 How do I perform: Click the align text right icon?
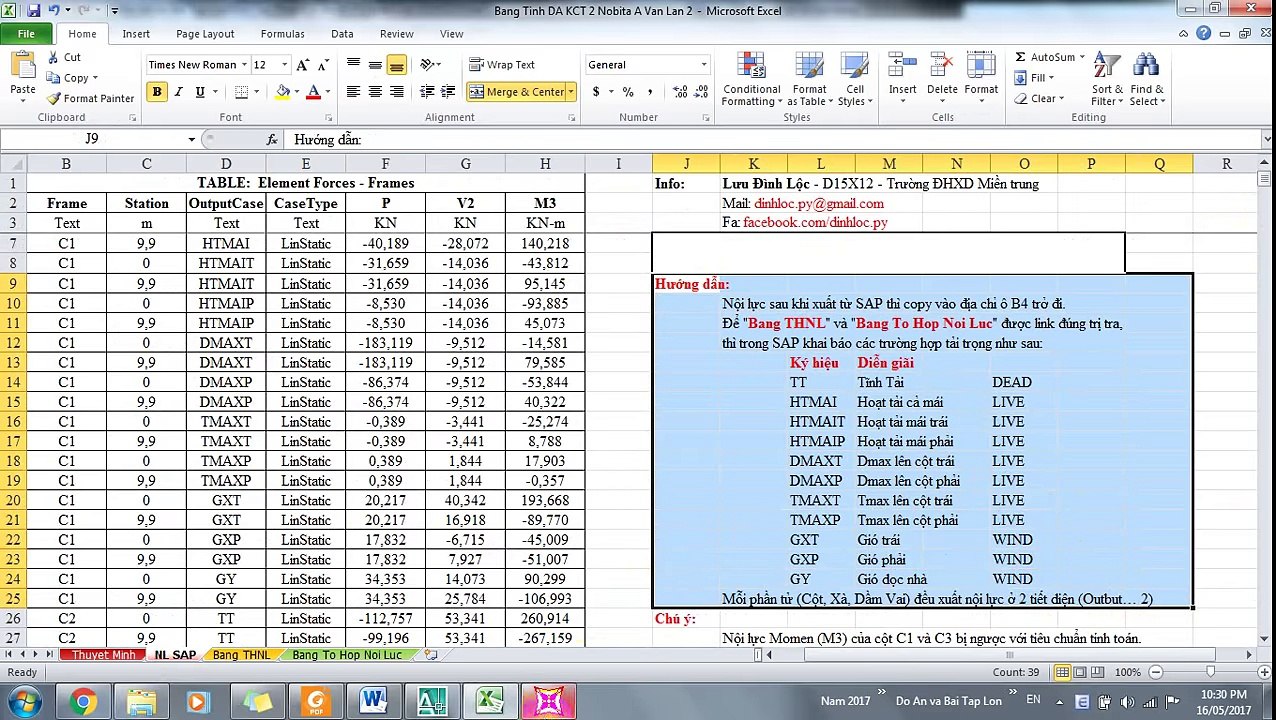397,92
